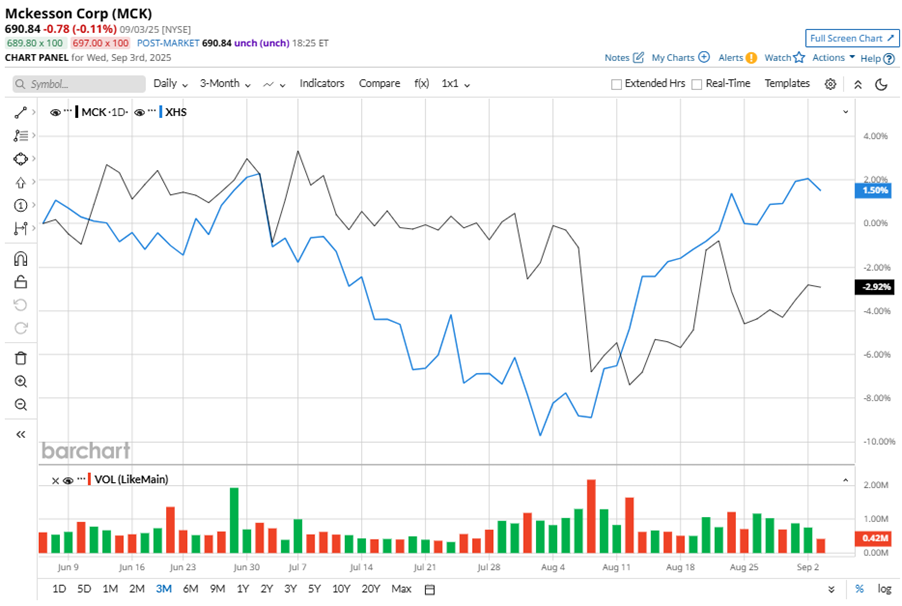Image resolution: width=902 pixels, height=606 pixels.
Task: Toggle XHS series visibility eye
Action: (139, 112)
